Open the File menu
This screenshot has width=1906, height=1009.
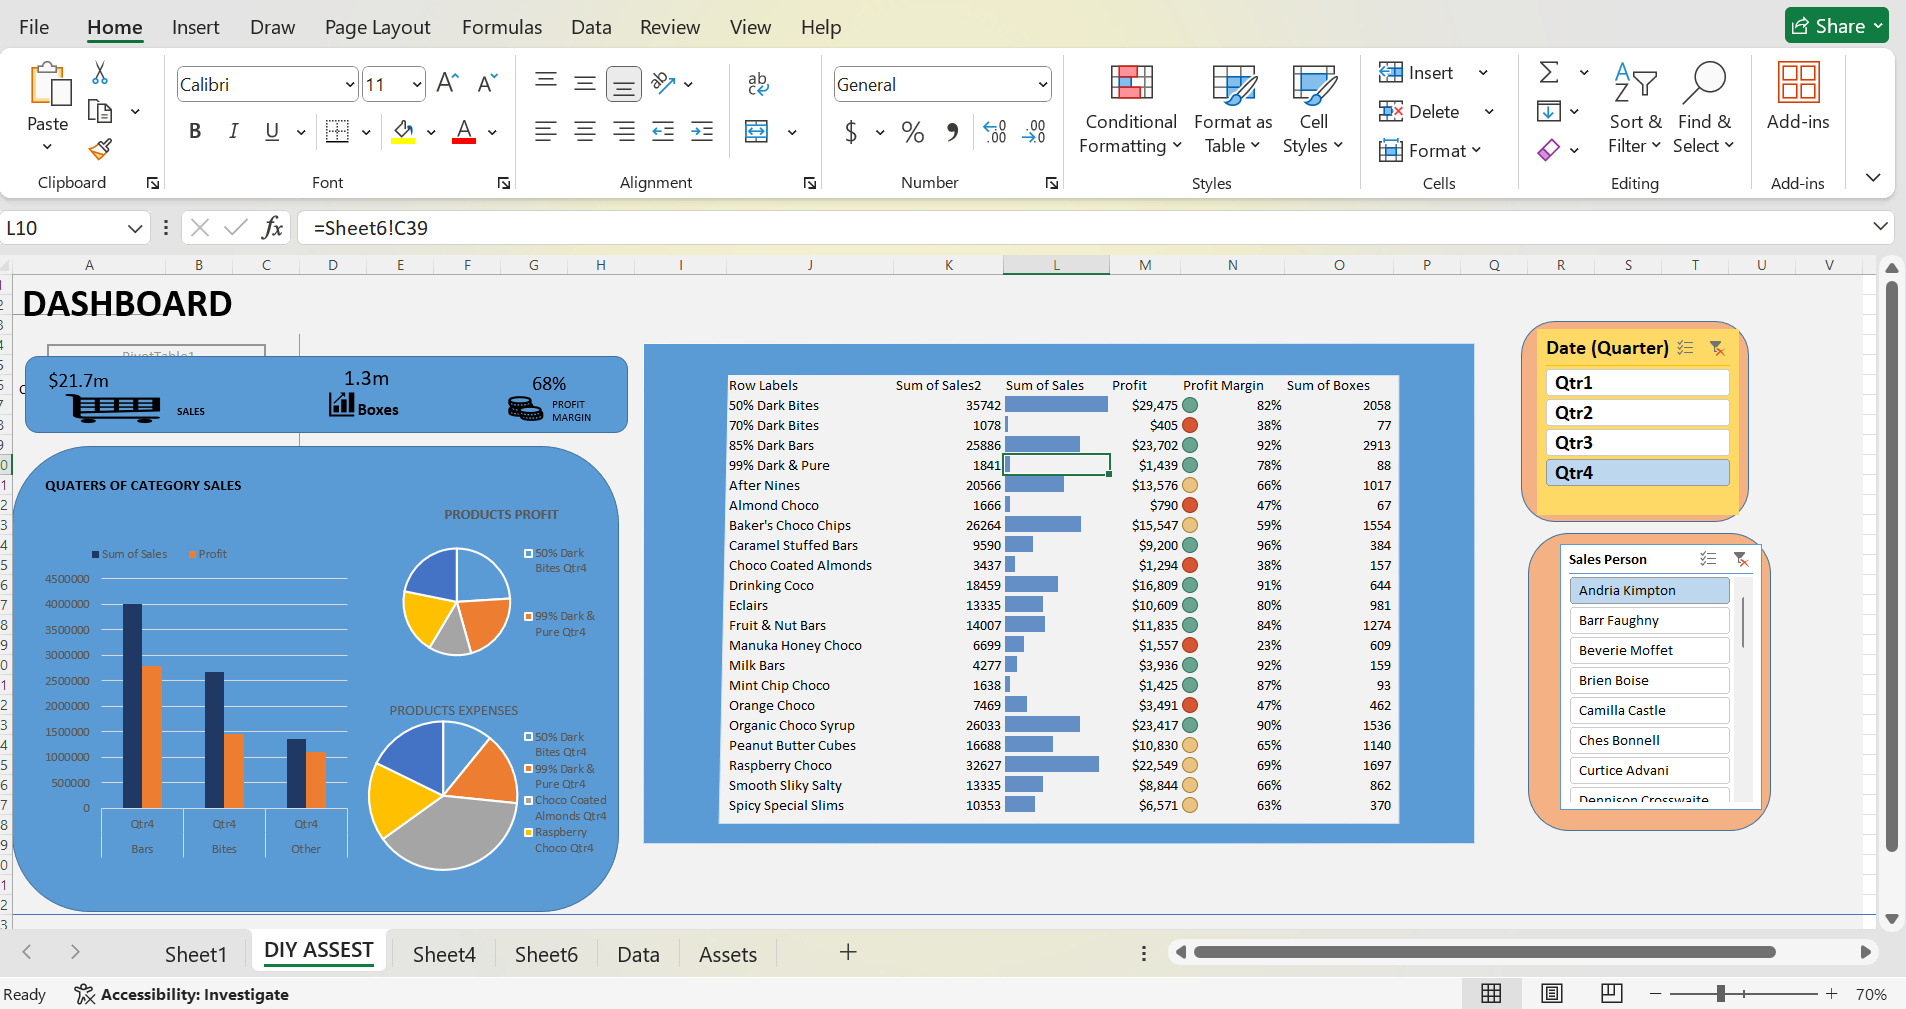pos(34,27)
